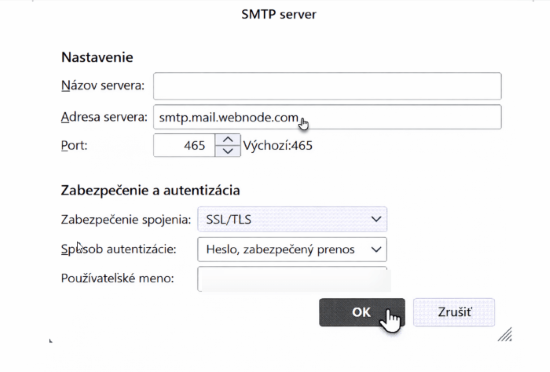Decrease the port with the down arrow
550x372 pixels.
pyautogui.click(x=228, y=151)
